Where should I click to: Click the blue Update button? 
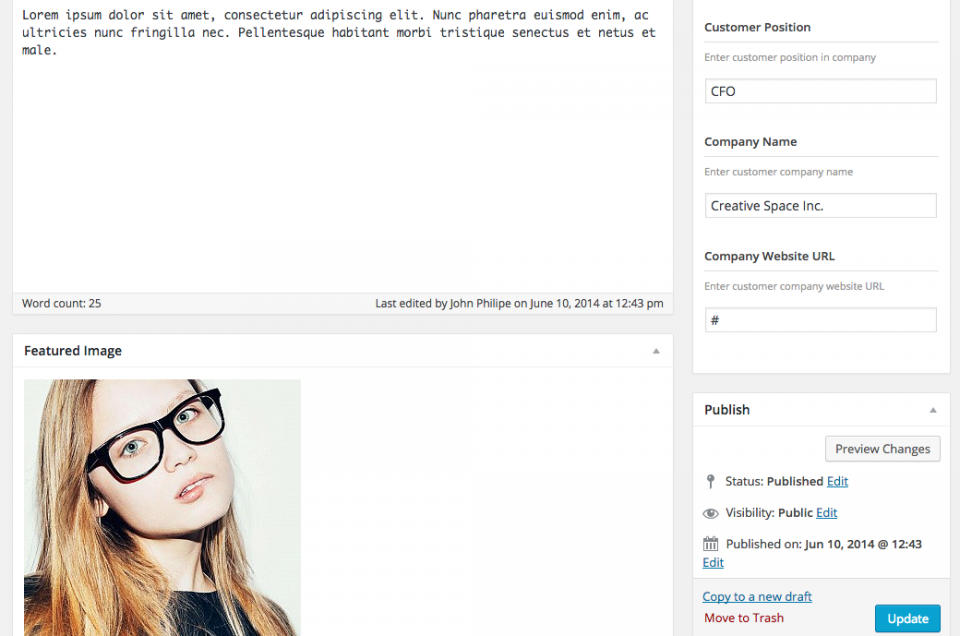[907, 619]
